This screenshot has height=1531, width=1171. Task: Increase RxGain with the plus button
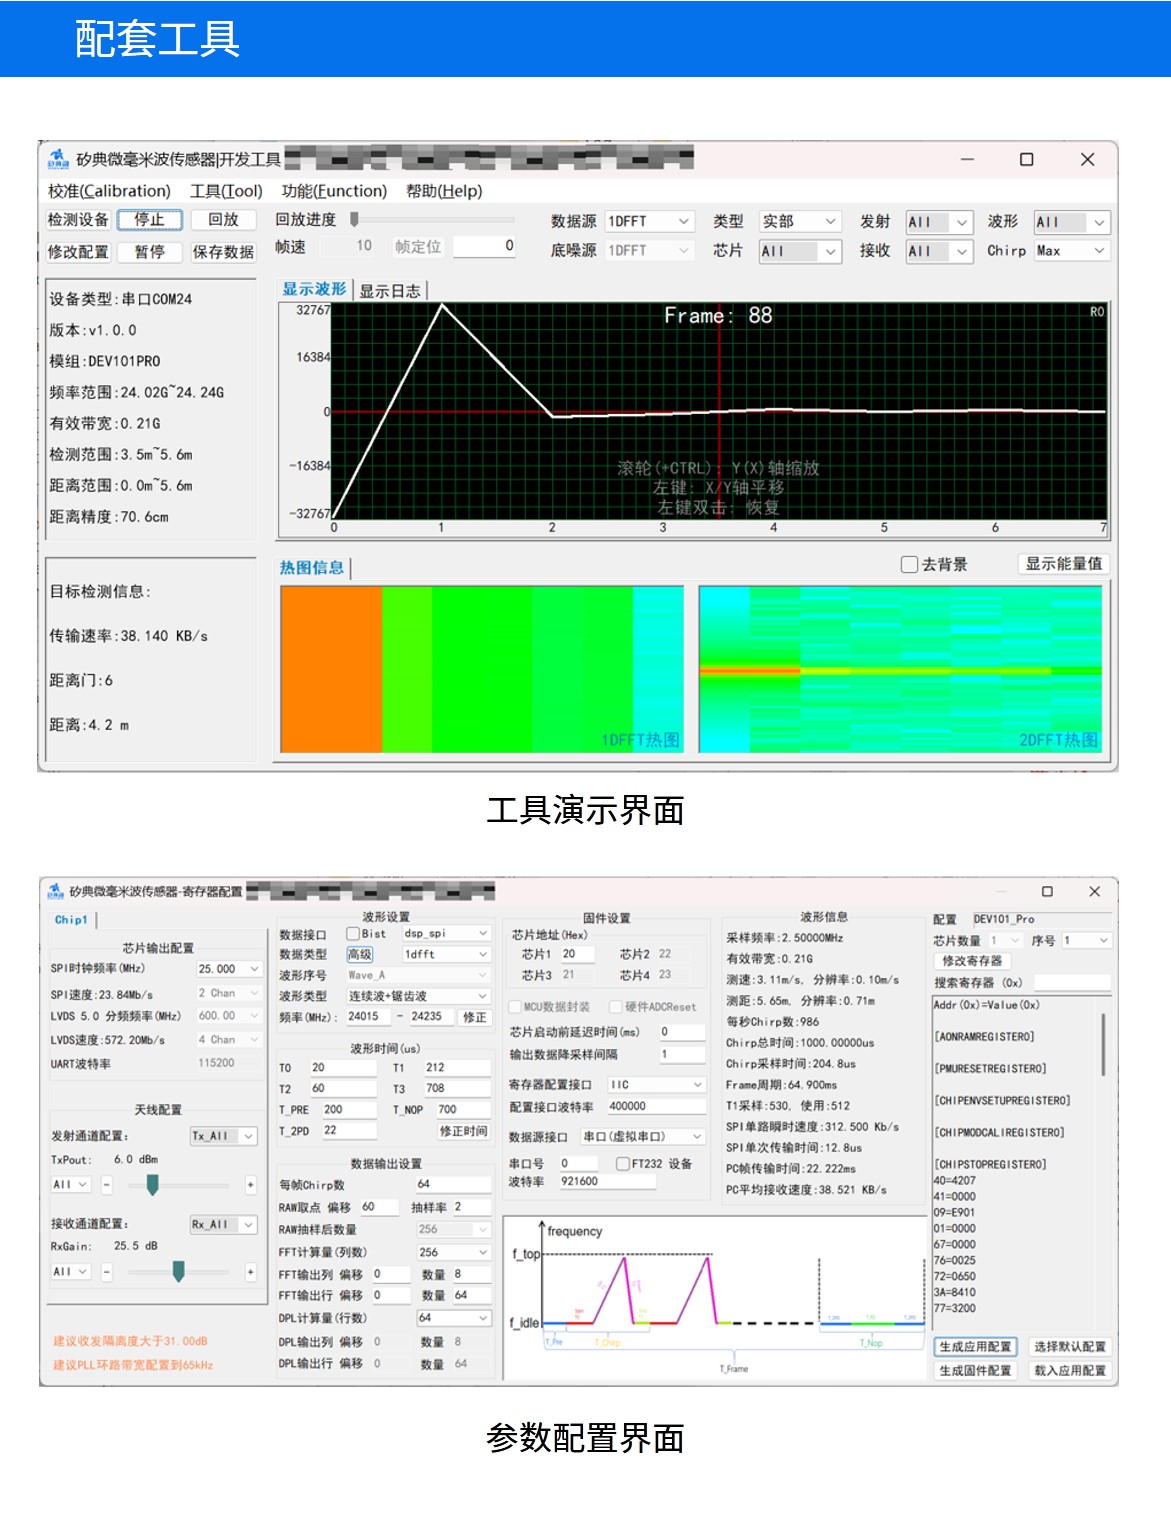click(x=250, y=1272)
